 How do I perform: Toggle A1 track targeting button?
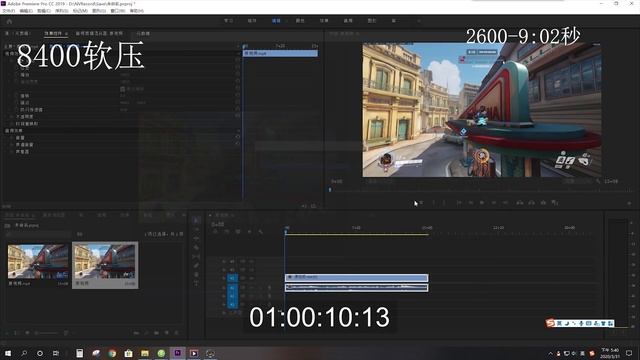click(232, 288)
